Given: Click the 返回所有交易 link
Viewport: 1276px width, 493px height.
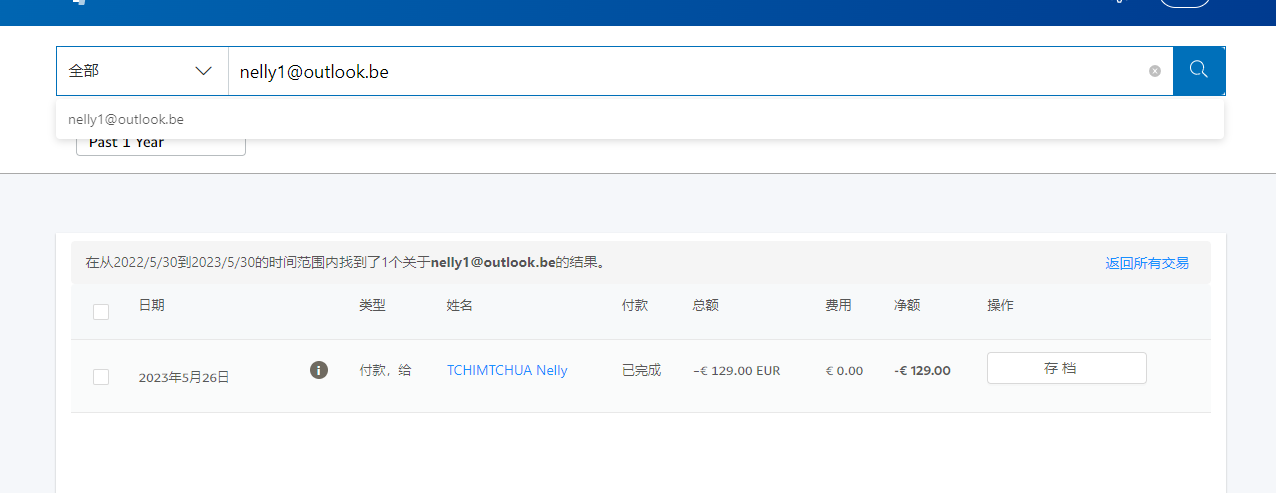Looking at the screenshot, I should pyautogui.click(x=1147, y=263).
